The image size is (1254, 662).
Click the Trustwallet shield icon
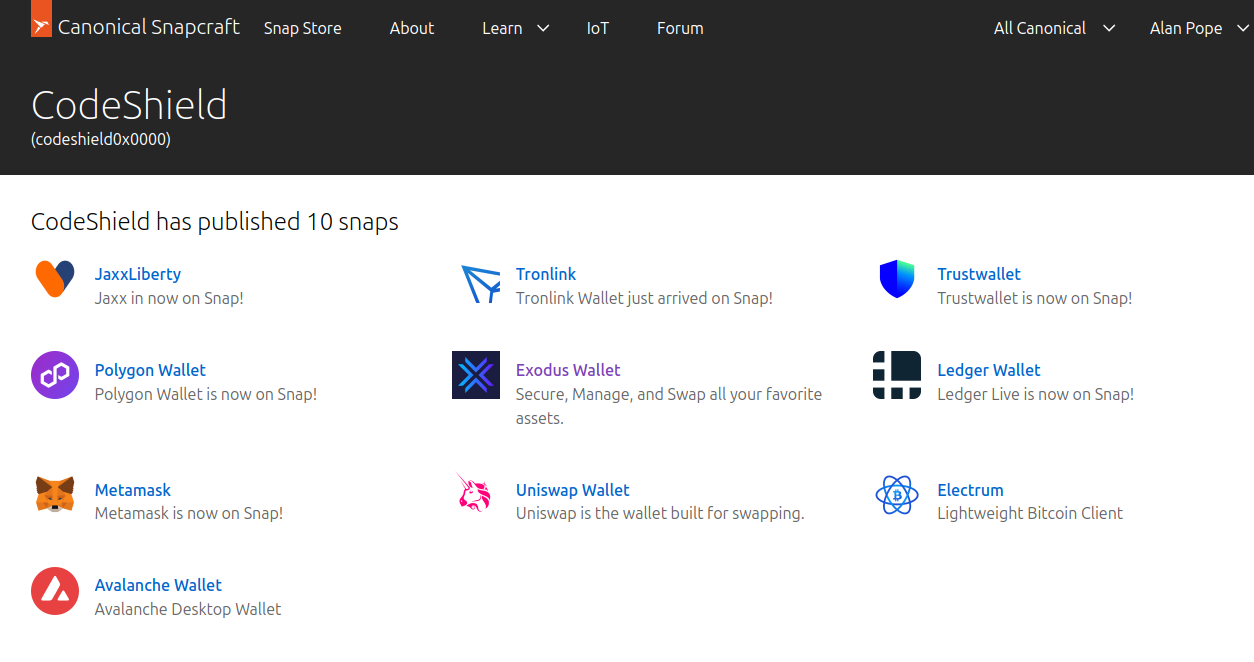click(x=897, y=279)
